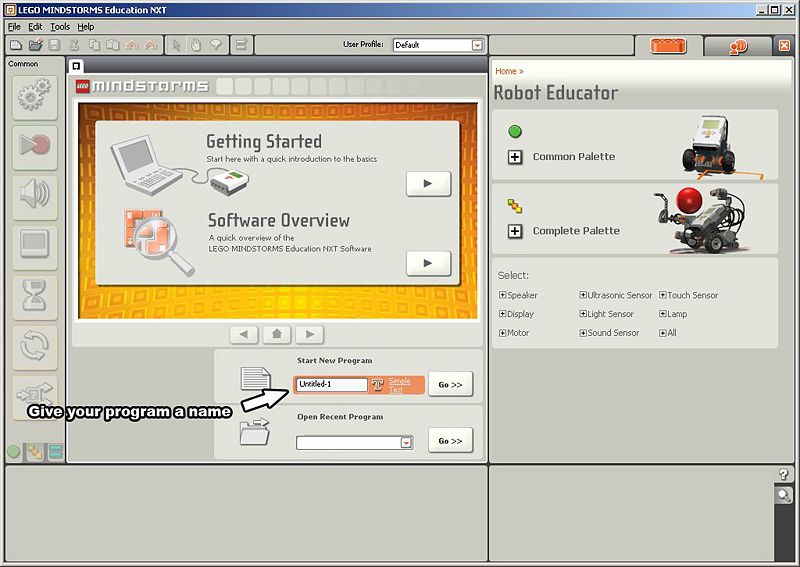The width and height of the screenshot is (800, 567).
Task: Open the My Portal tab
Action: [738, 46]
